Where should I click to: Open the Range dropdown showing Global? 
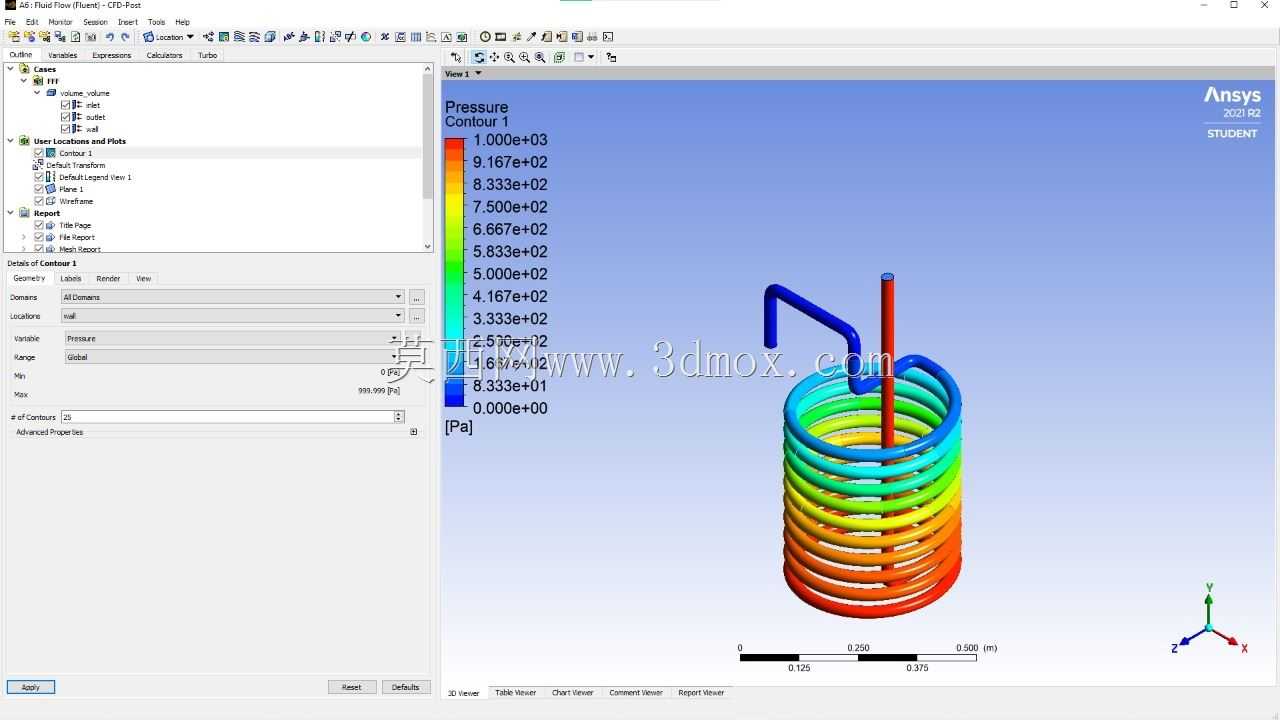click(x=232, y=357)
